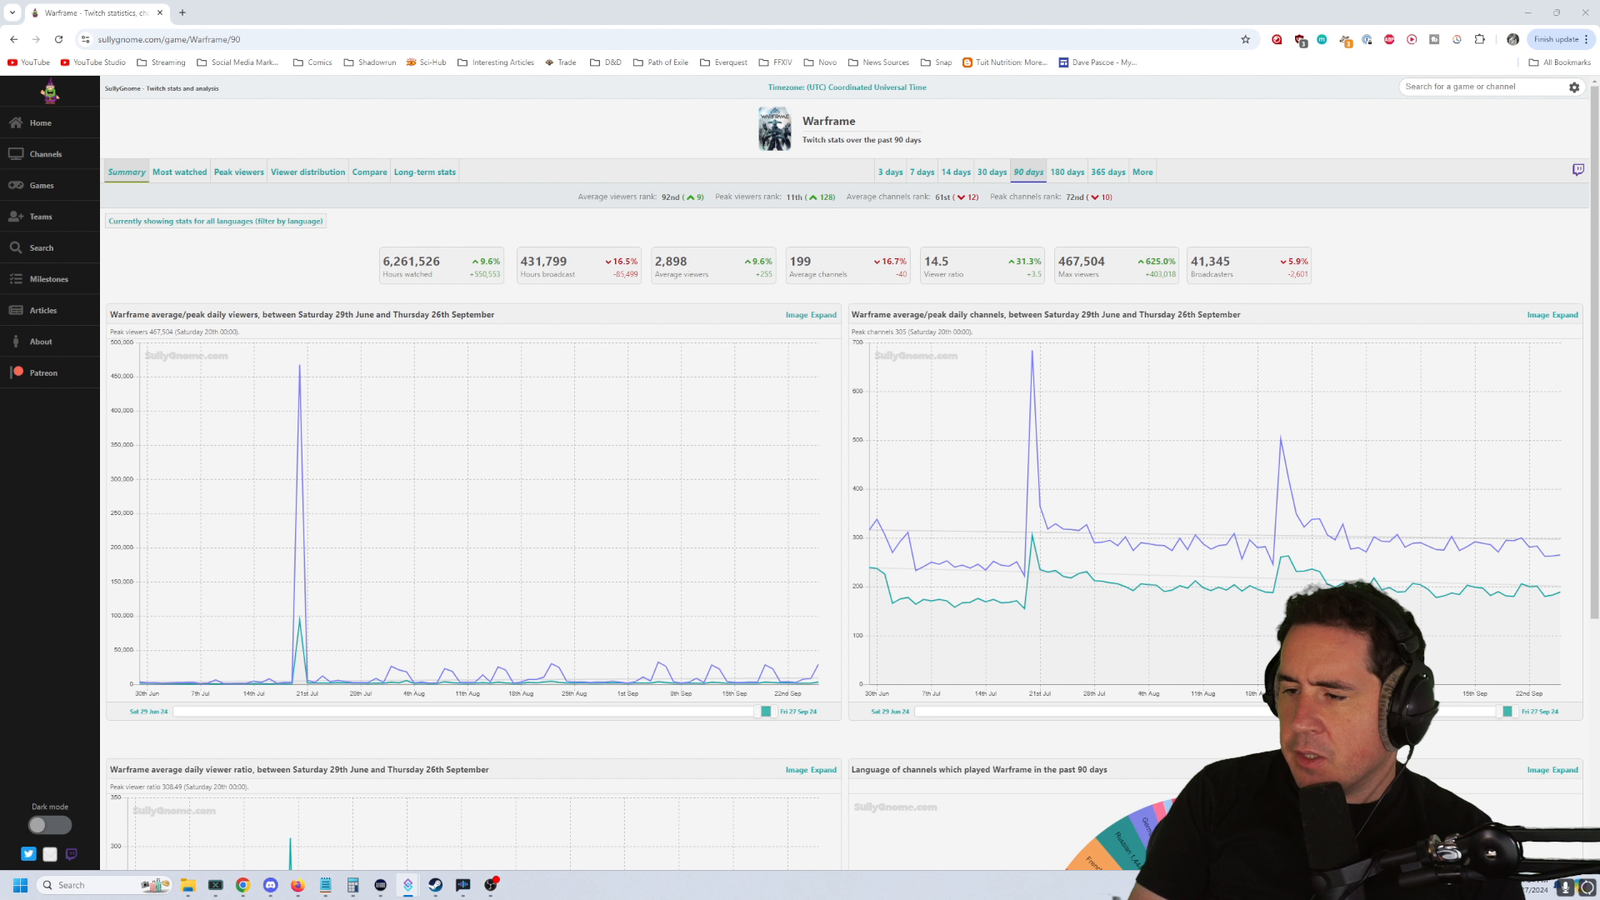Expand the average/peak daily viewers chart

pos(824,315)
